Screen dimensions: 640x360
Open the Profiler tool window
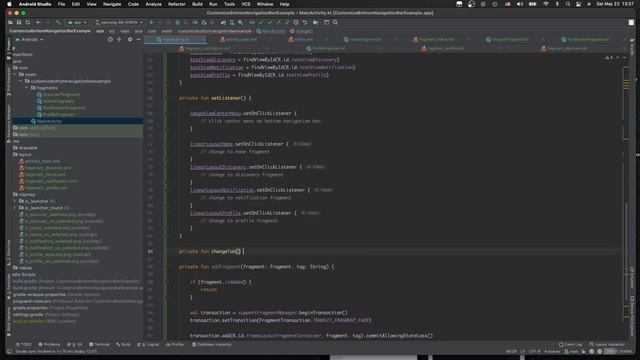[x=176, y=344]
